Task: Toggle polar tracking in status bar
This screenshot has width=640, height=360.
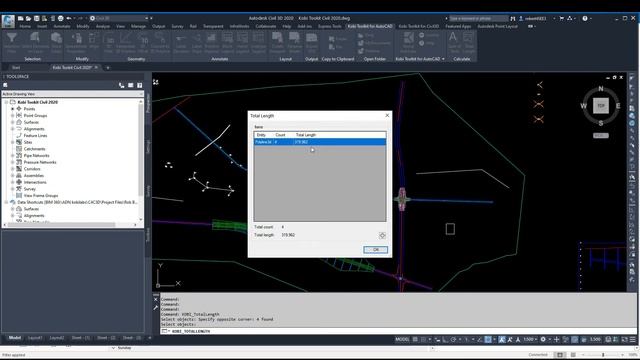Action: tap(453, 339)
